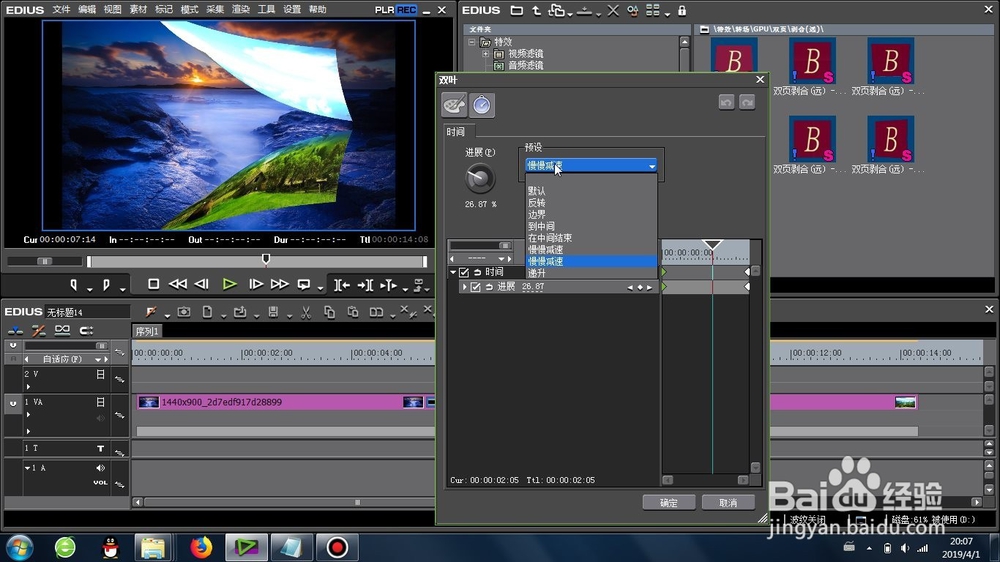Viewport: 1000px width, 562px height.
Task: Toggle the title T icon on 1 T track
Action: [100, 448]
